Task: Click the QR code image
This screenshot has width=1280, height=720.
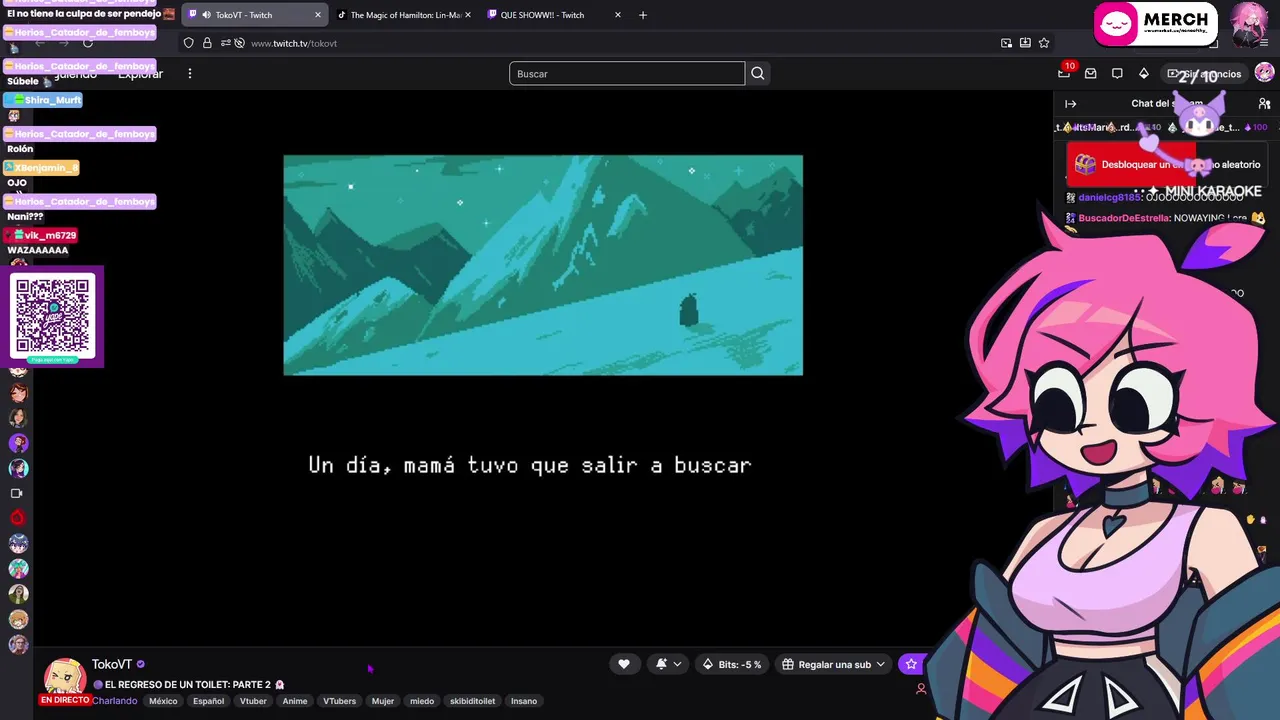Action: click(x=53, y=316)
